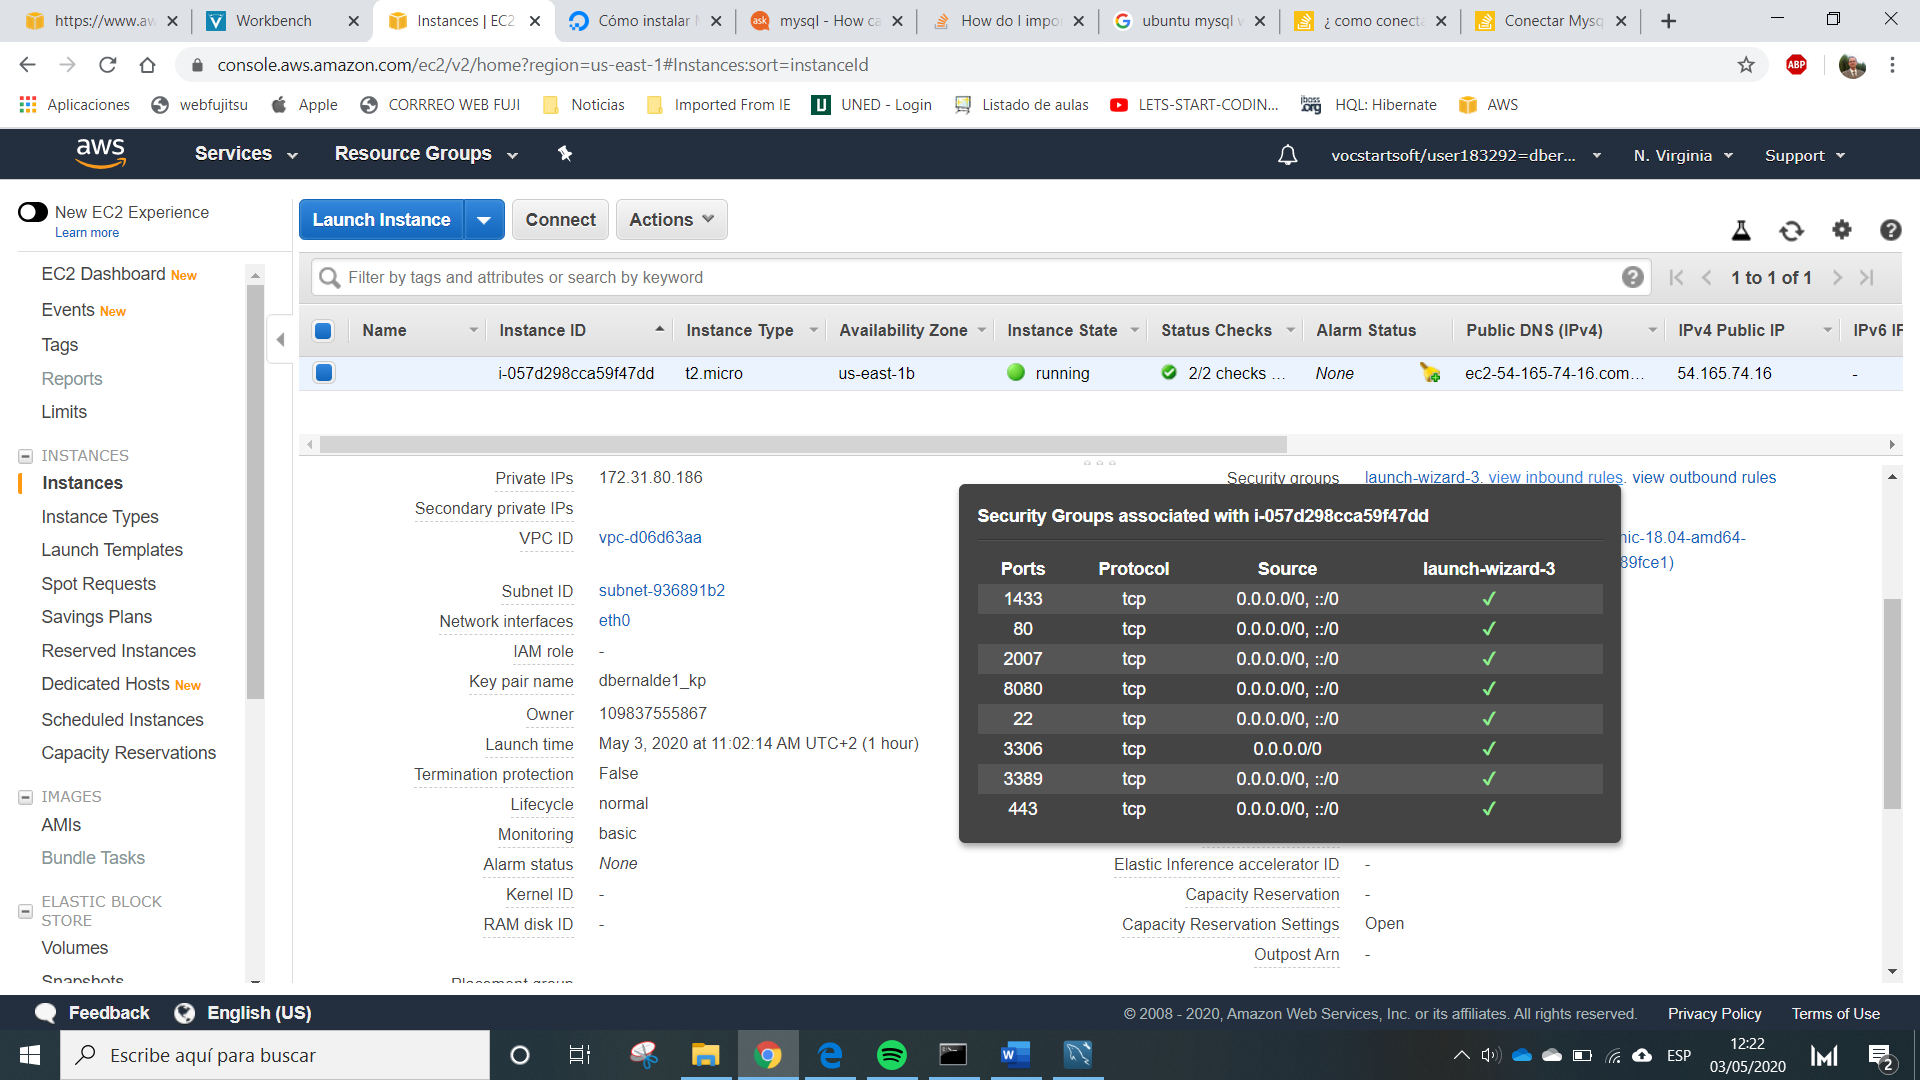1920x1080 pixels.
Task: Open the EC2 help question icon
Action: coord(1890,230)
